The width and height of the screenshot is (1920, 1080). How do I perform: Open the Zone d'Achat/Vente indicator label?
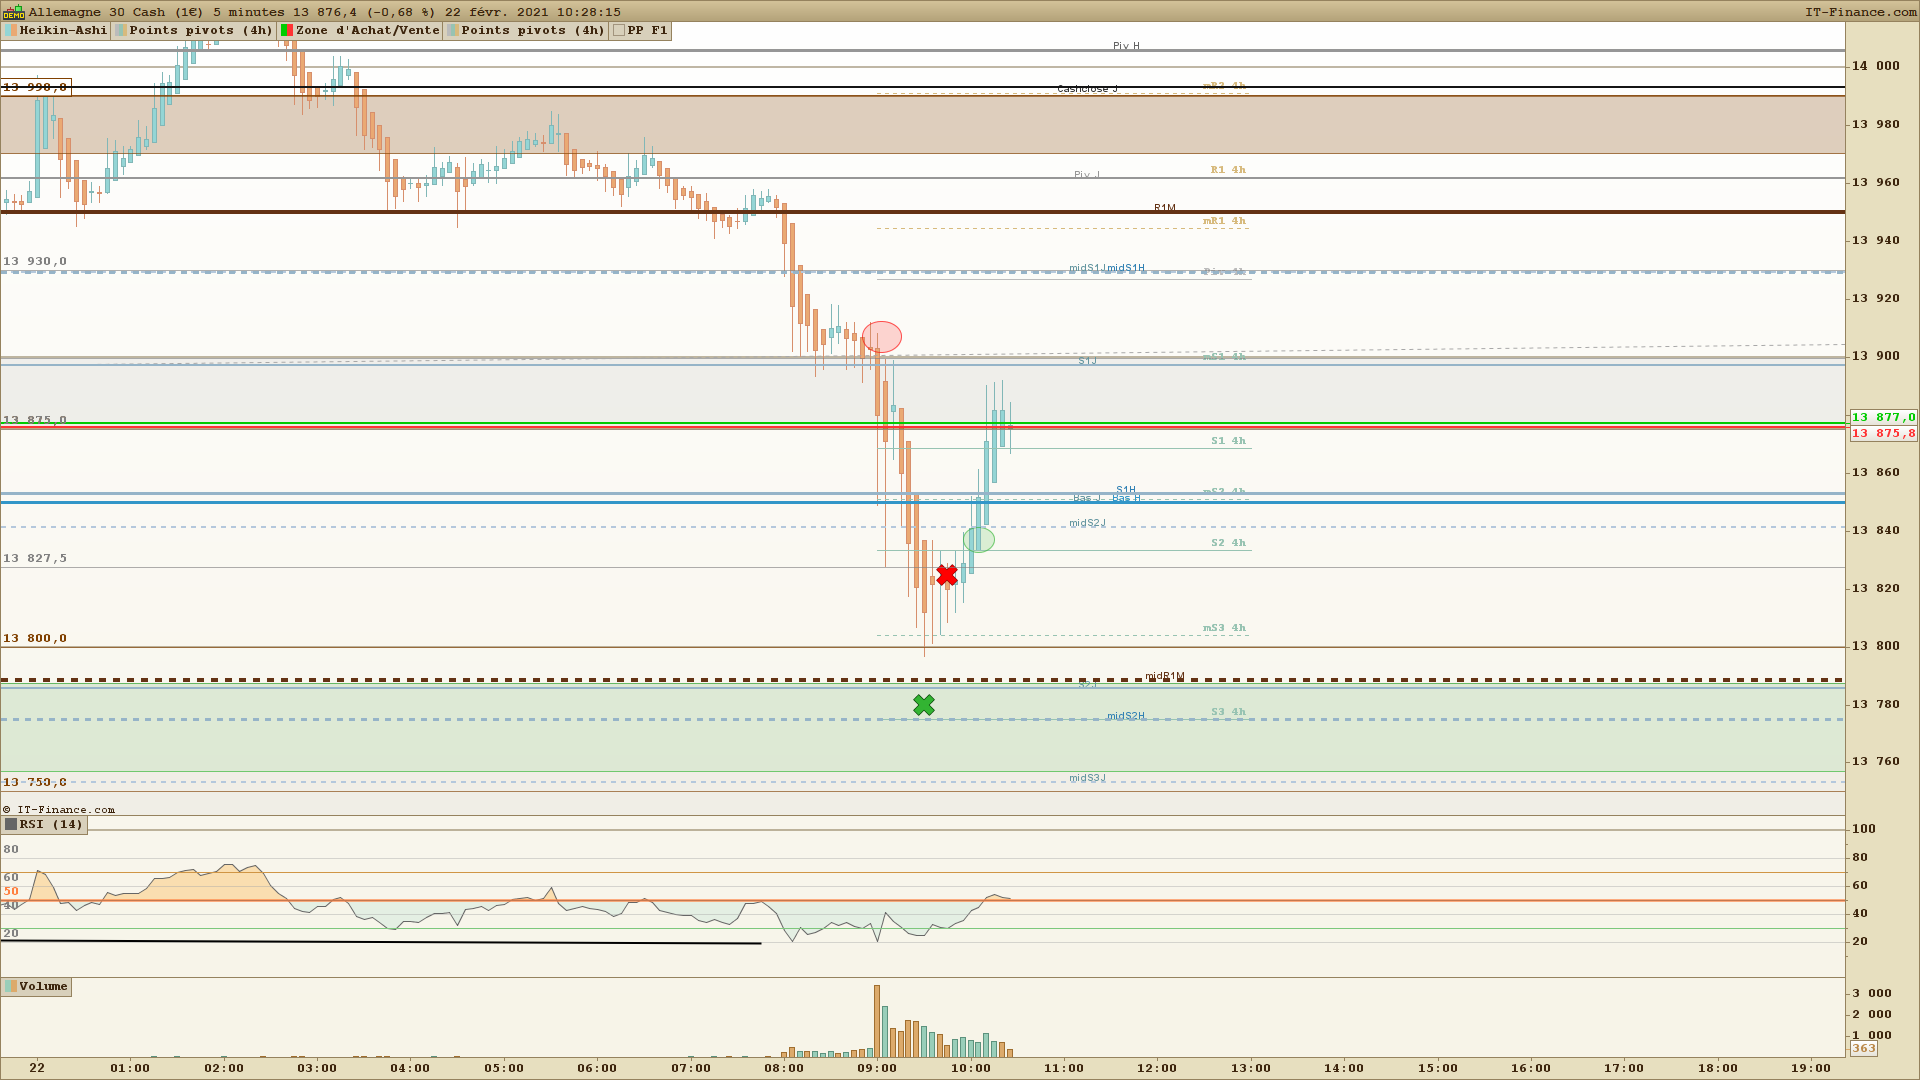[x=367, y=30]
